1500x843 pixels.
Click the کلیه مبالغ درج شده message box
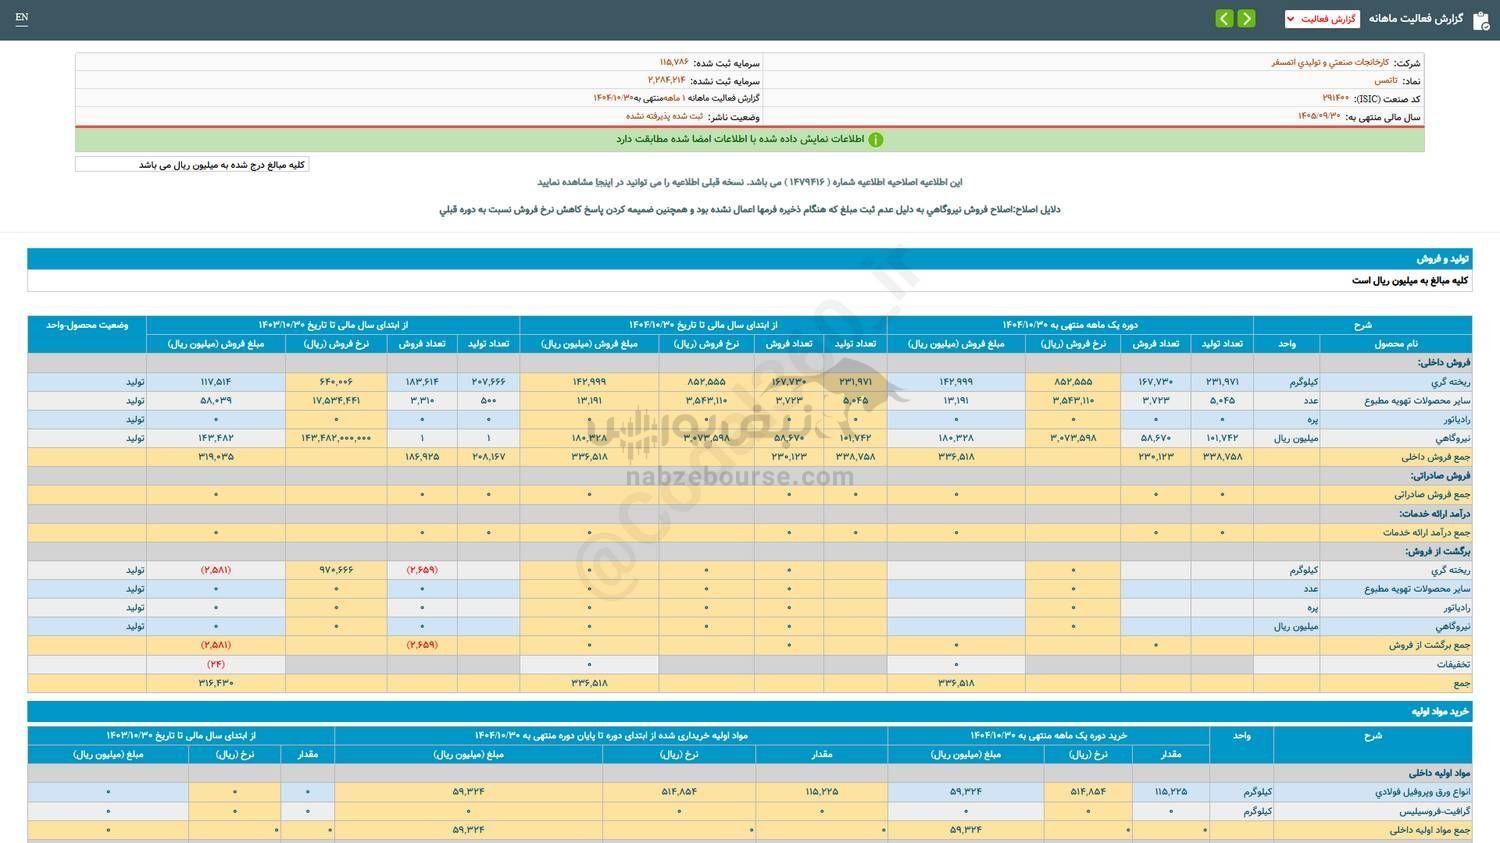(x=191, y=163)
